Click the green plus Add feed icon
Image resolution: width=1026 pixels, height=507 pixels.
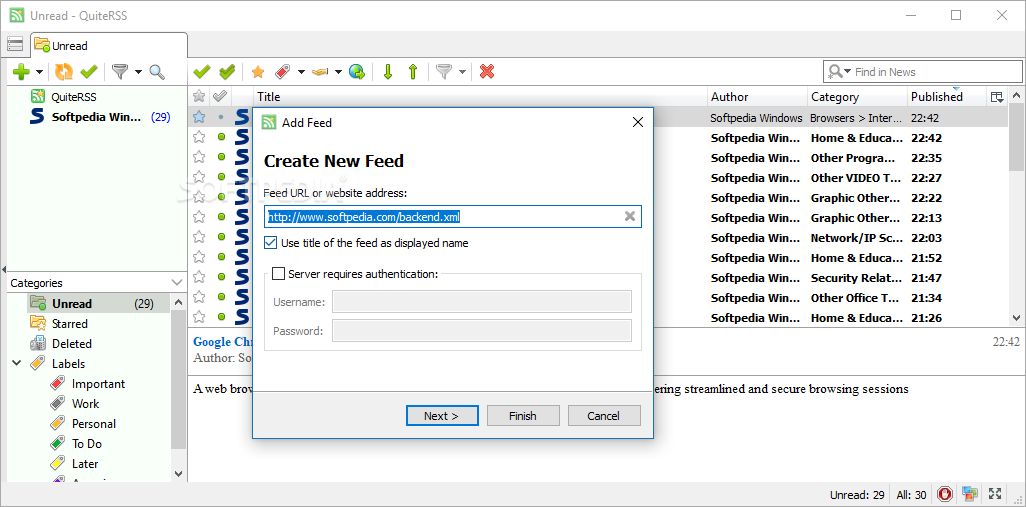coord(21,72)
